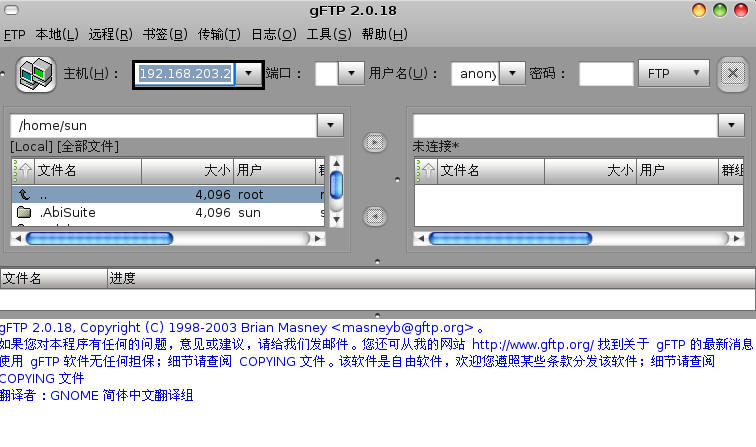Screen dimensions: 756x447
Task: Select the .AbiSuite folder row
Action: [x=168, y=212]
